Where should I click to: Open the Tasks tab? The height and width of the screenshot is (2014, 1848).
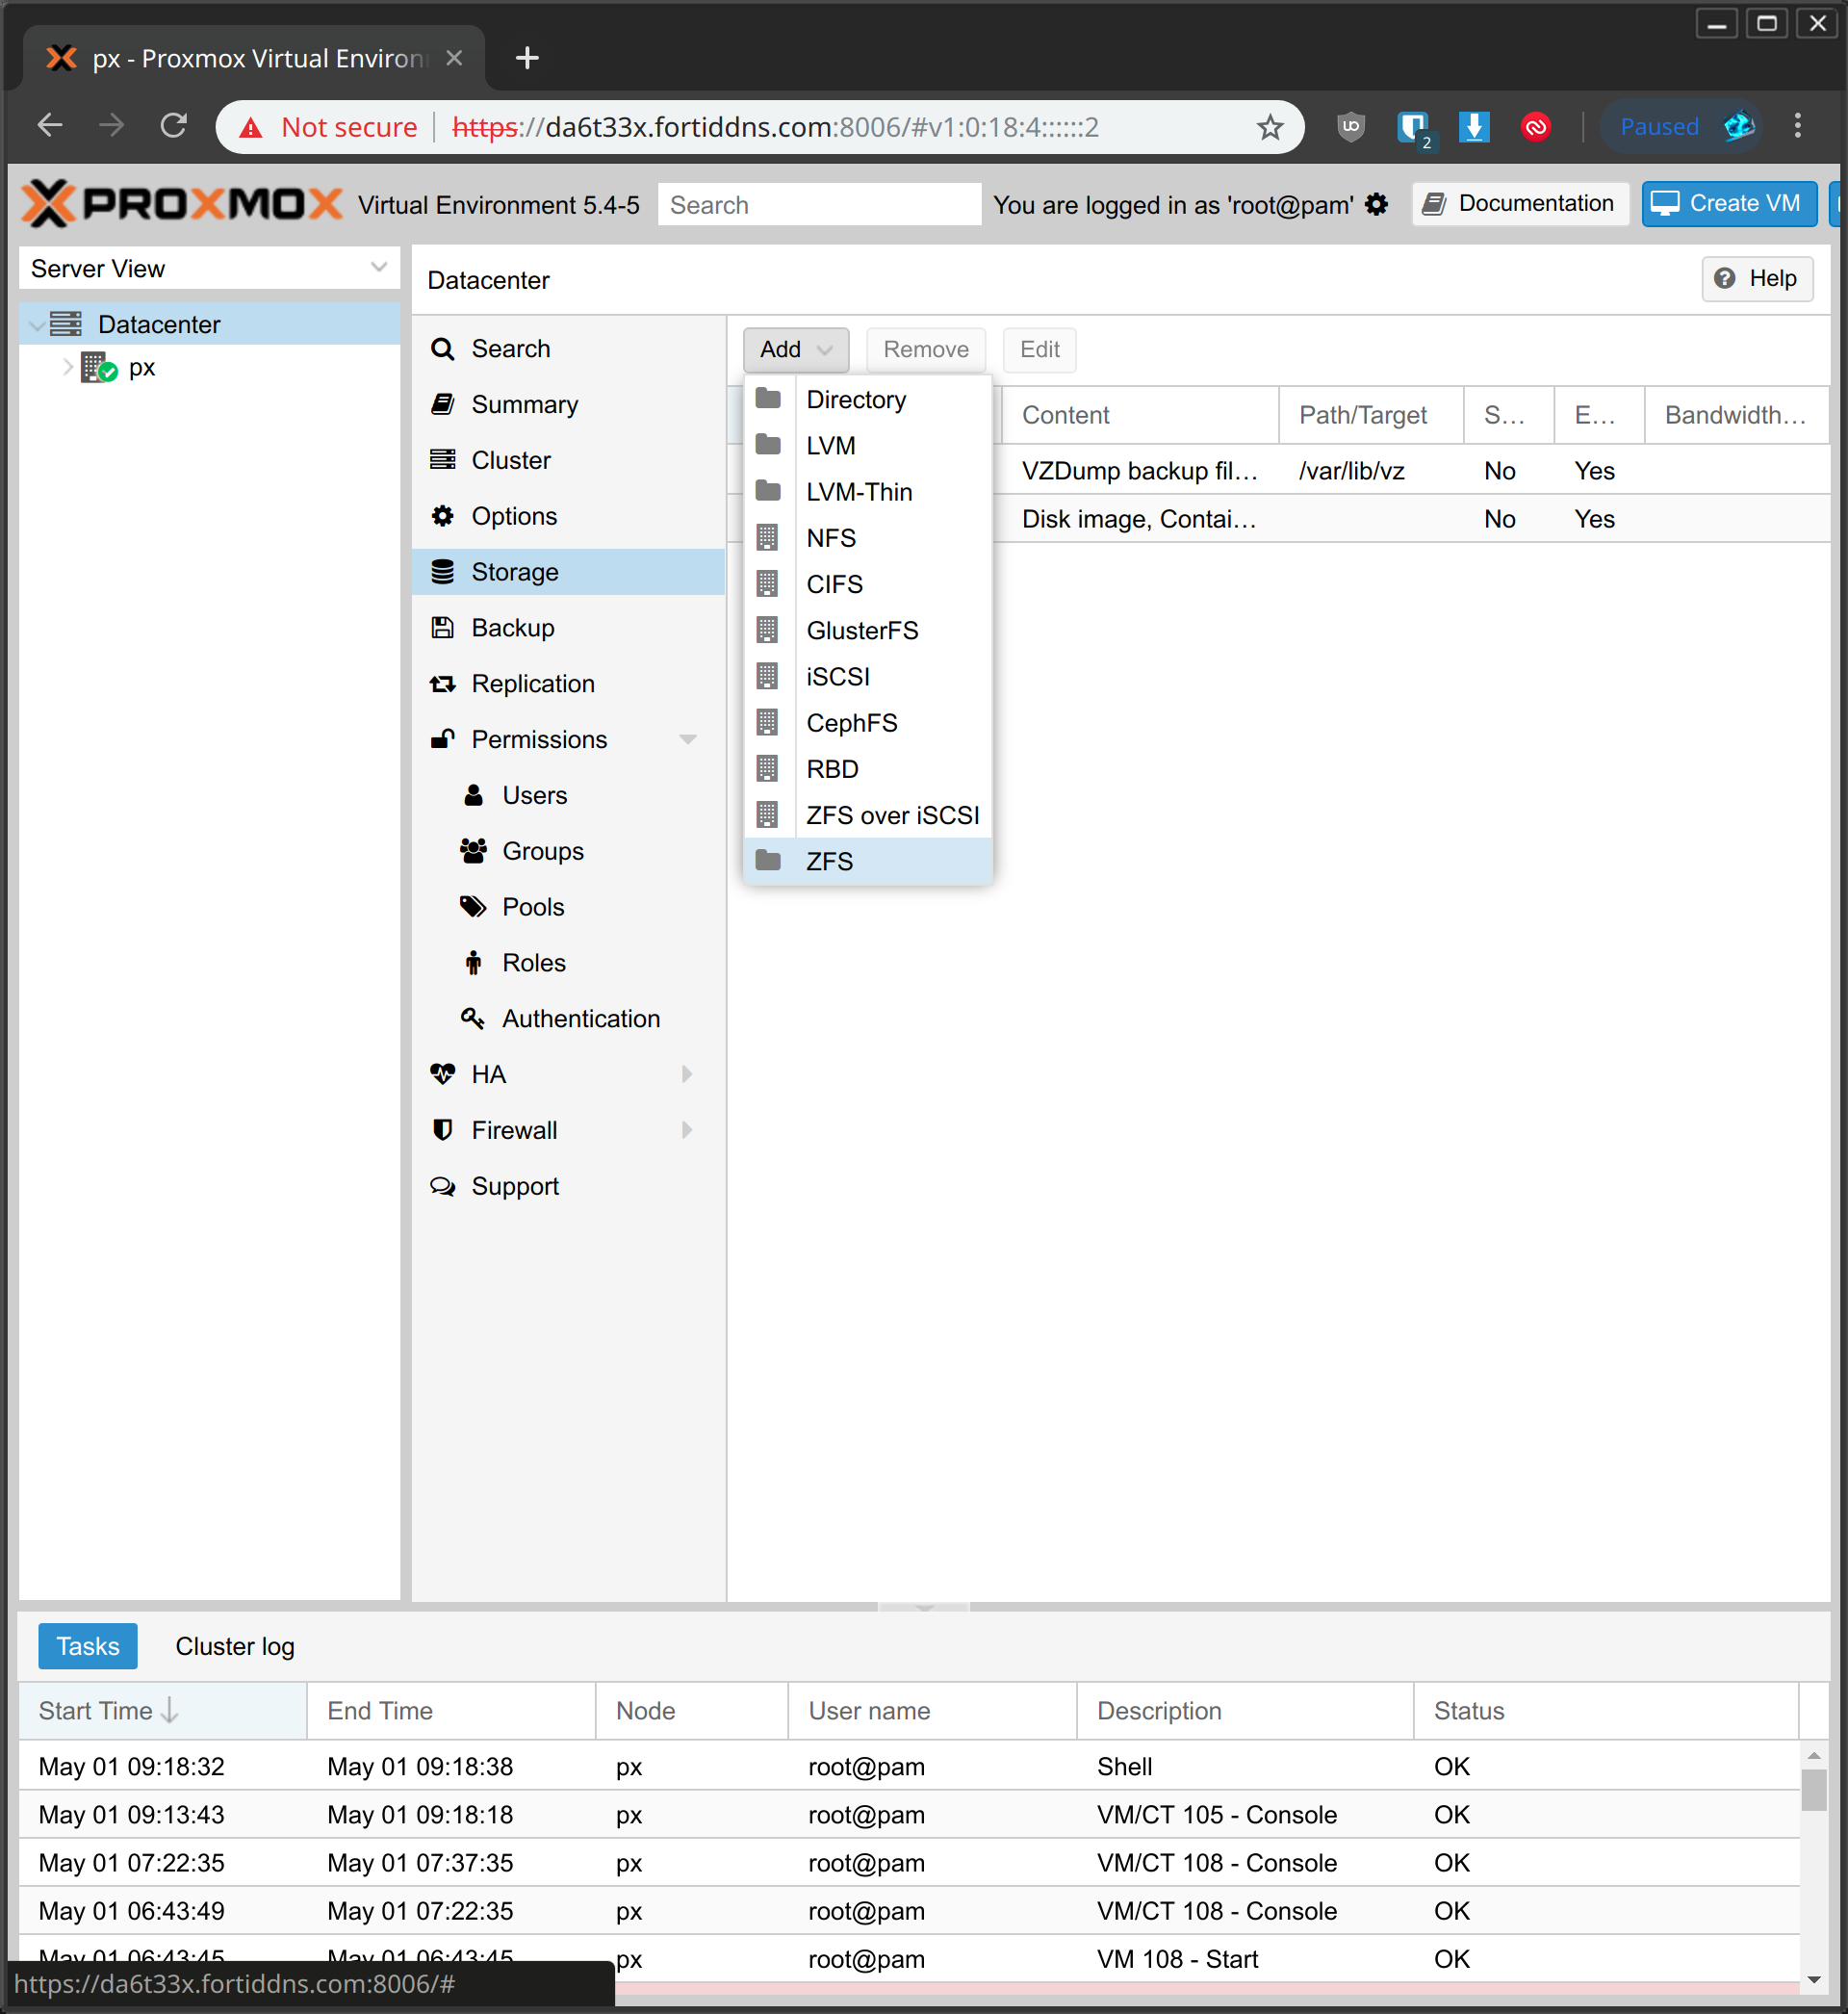point(88,1647)
